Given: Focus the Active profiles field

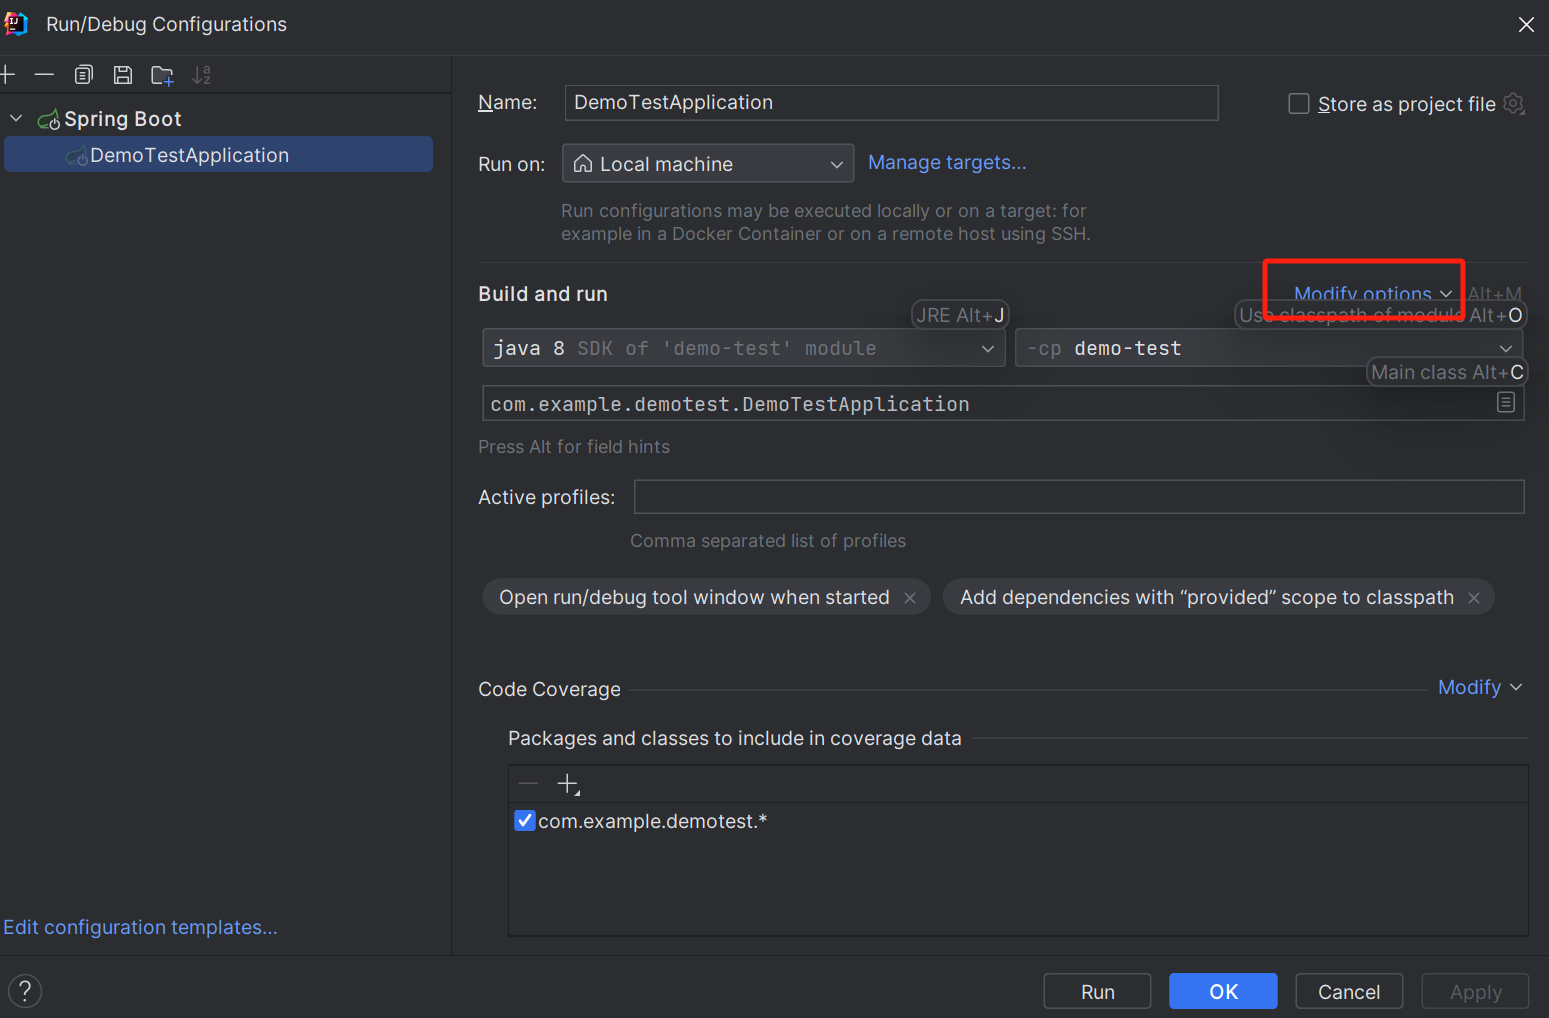Looking at the screenshot, I should pos(1079,497).
